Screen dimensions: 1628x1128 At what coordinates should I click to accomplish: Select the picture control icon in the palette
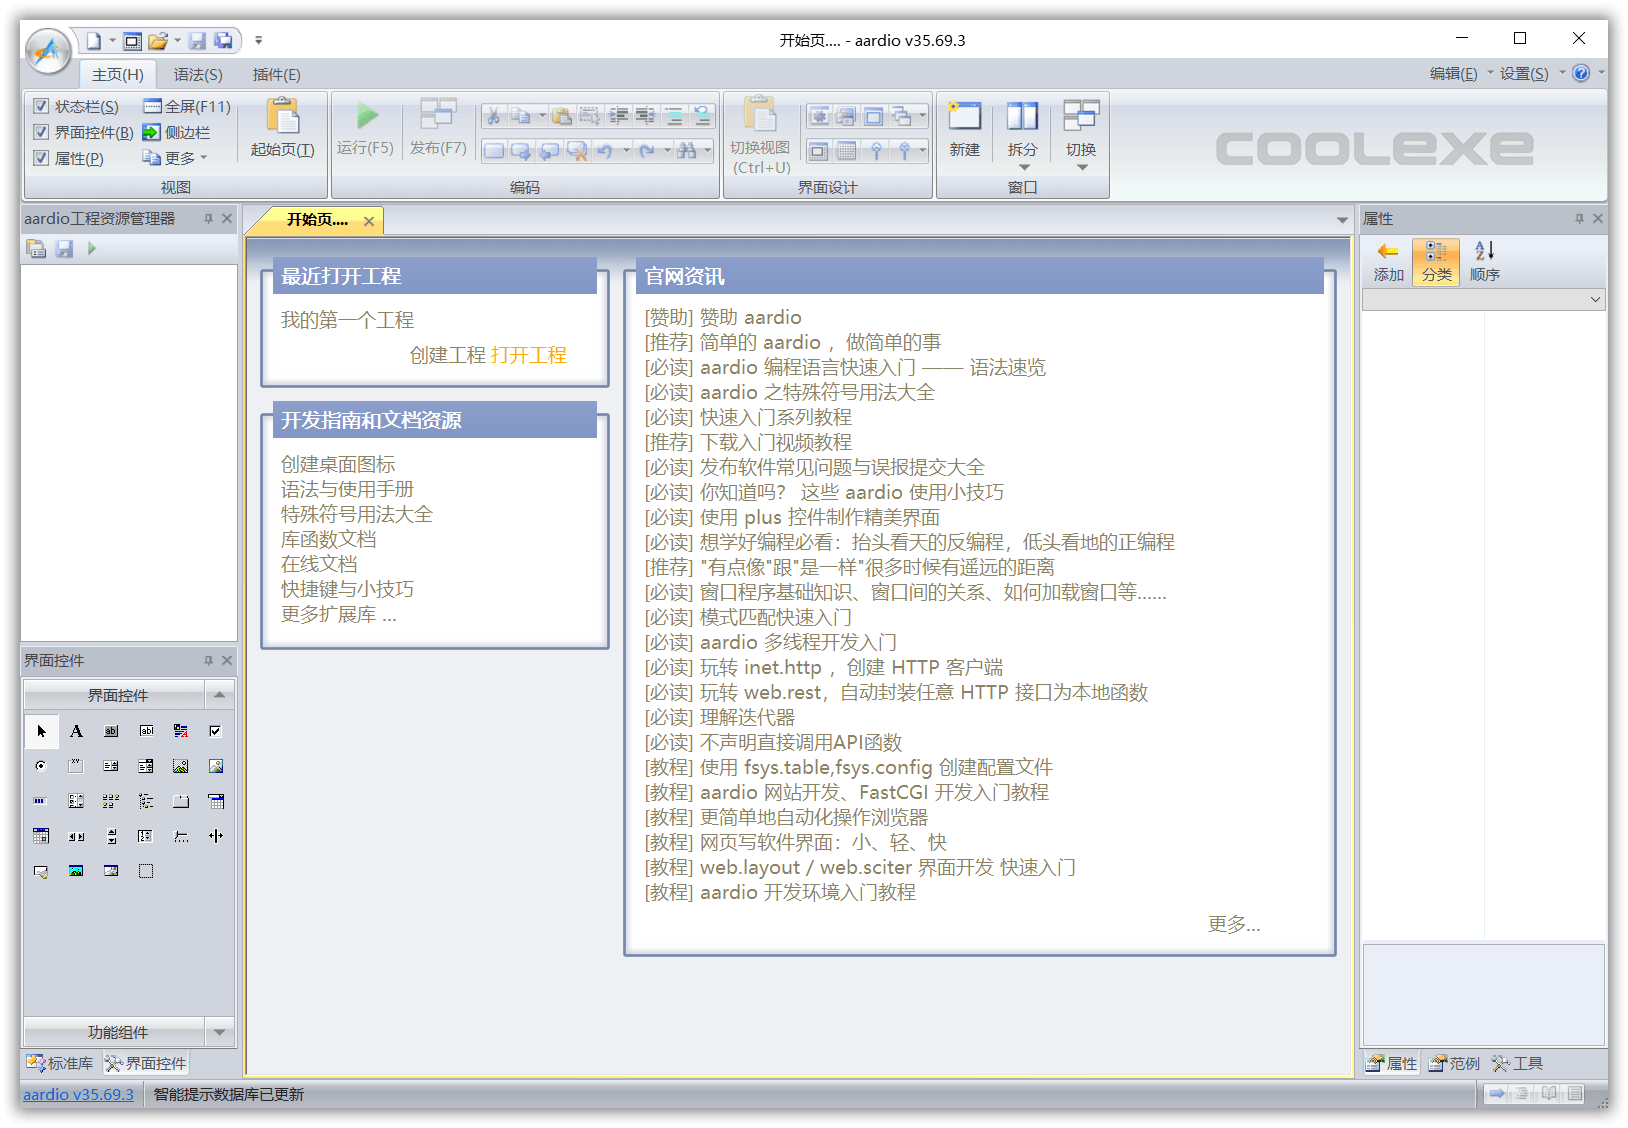point(181,766)
